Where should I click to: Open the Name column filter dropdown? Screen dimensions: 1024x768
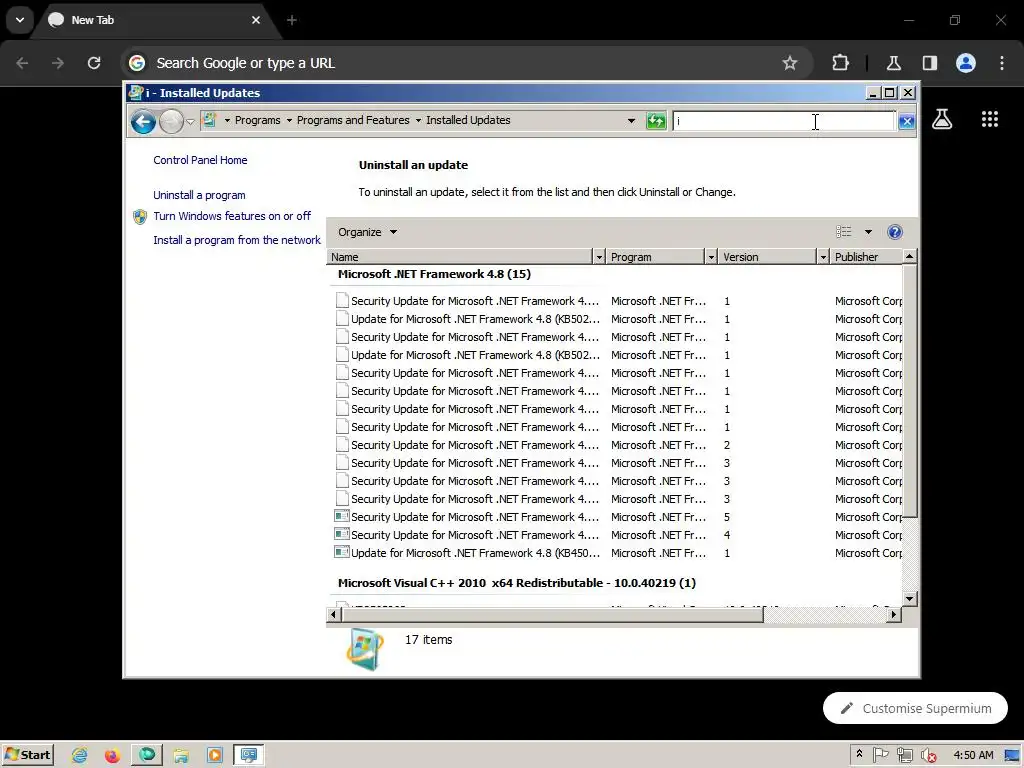[x=599, y=257]
